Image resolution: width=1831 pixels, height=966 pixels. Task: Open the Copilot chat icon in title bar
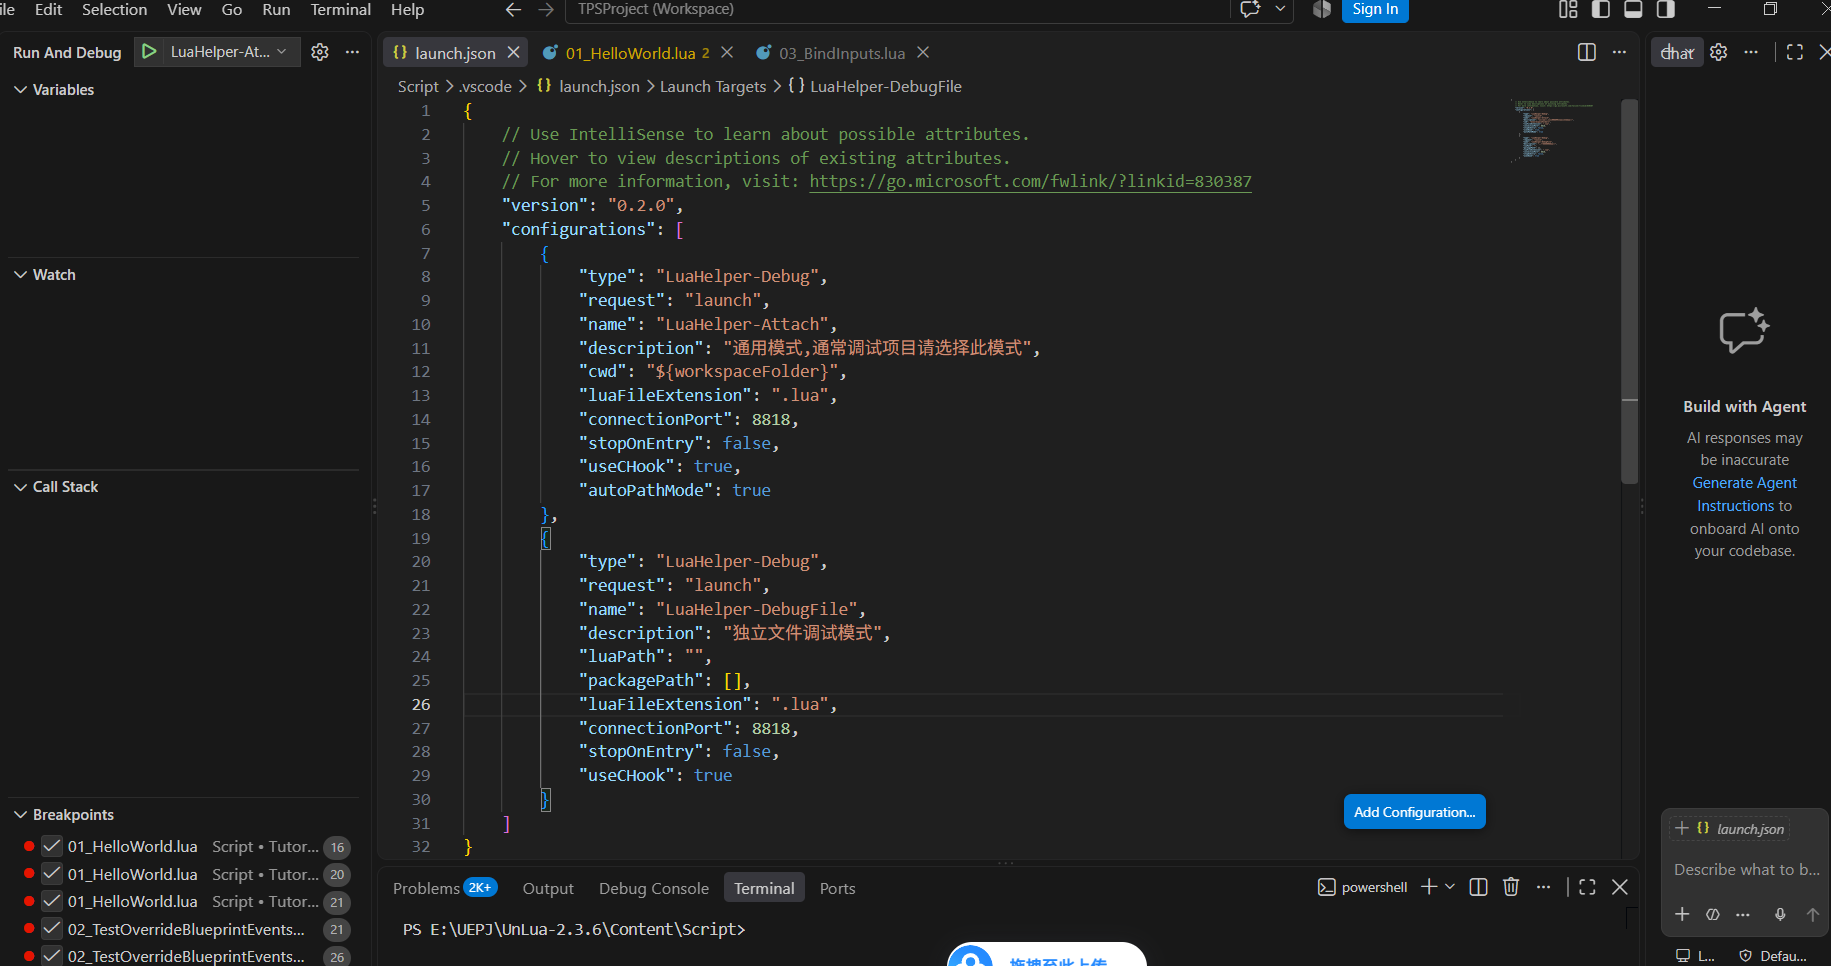[1250, 10]
